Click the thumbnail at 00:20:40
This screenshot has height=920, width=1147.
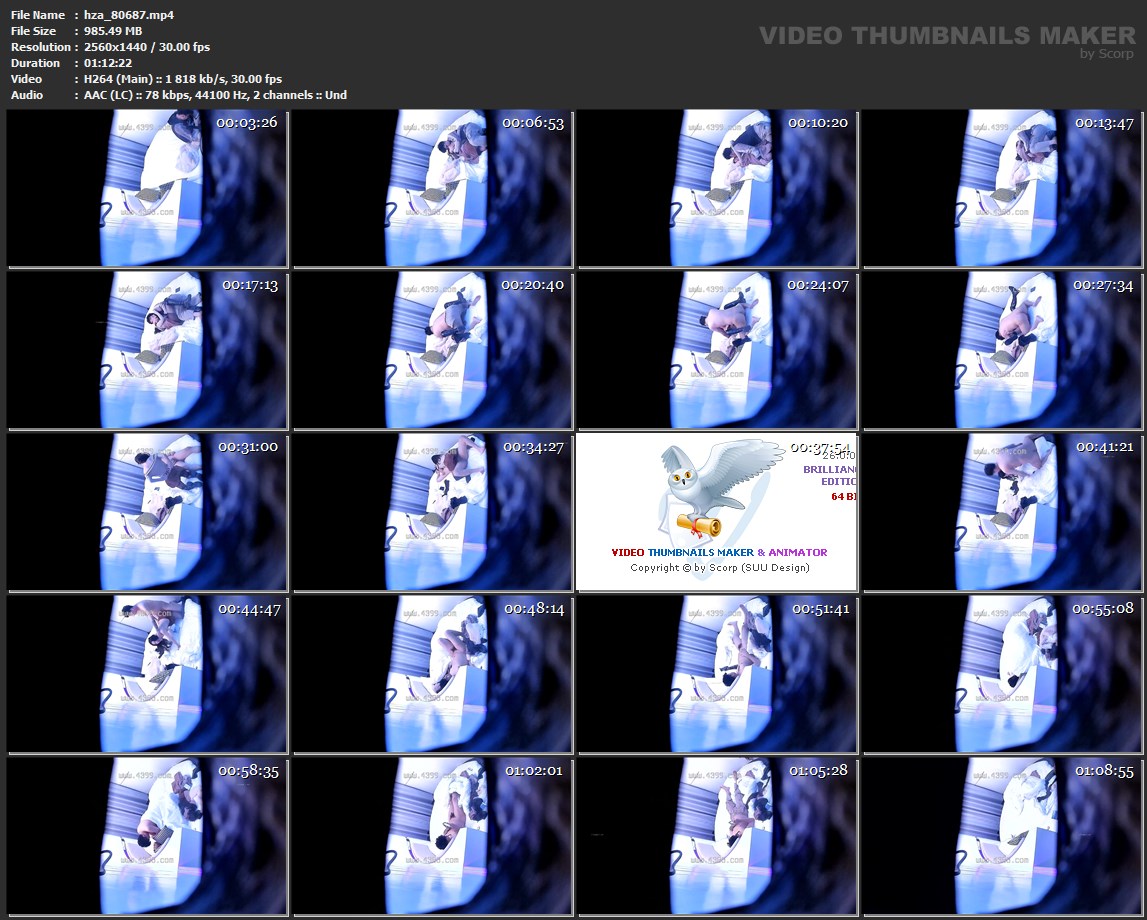click(433, 350)
